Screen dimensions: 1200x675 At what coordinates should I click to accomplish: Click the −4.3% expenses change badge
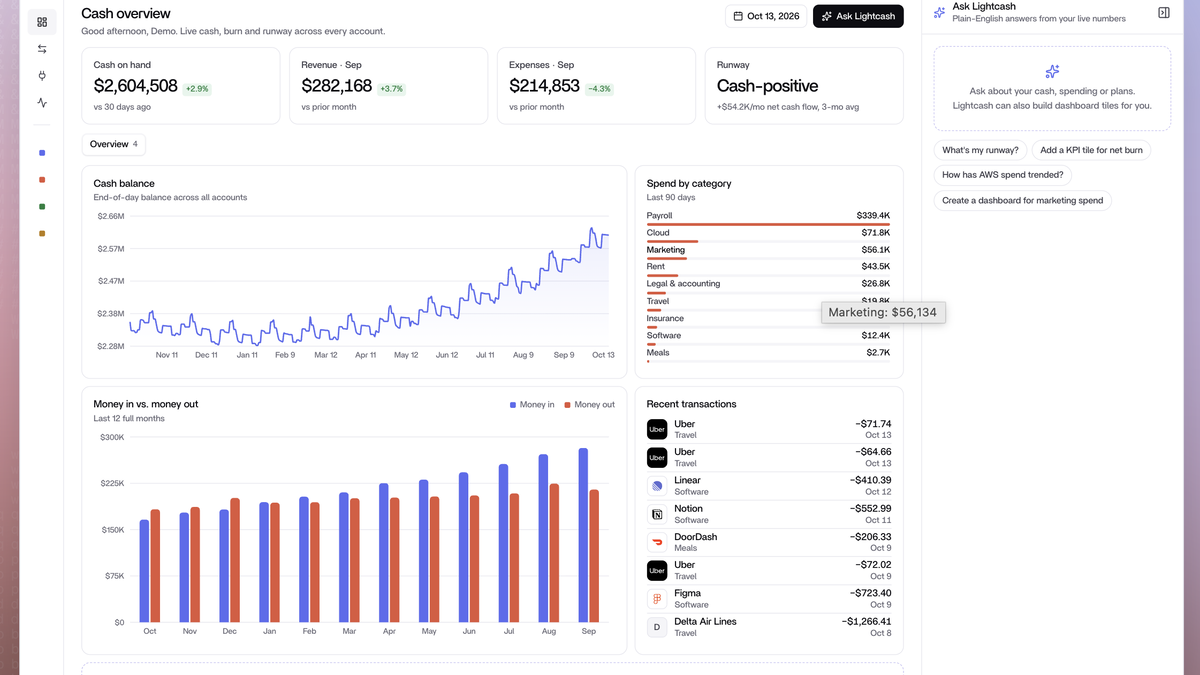599,89
